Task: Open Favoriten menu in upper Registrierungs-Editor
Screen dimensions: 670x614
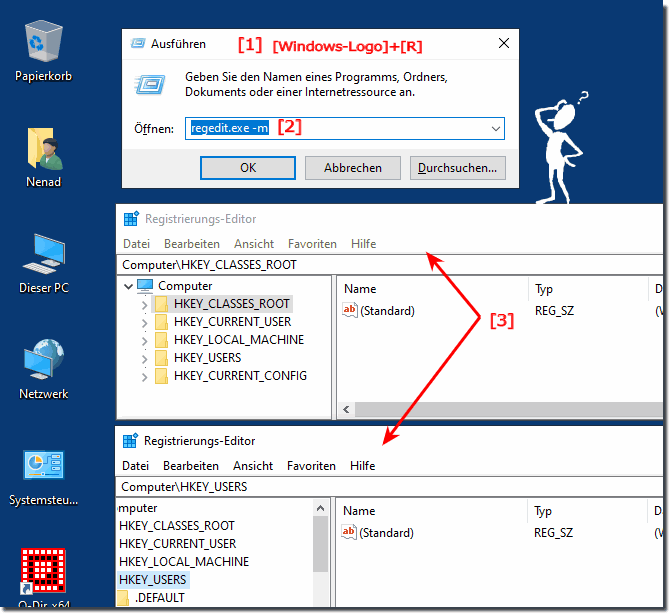Action: 312,244
